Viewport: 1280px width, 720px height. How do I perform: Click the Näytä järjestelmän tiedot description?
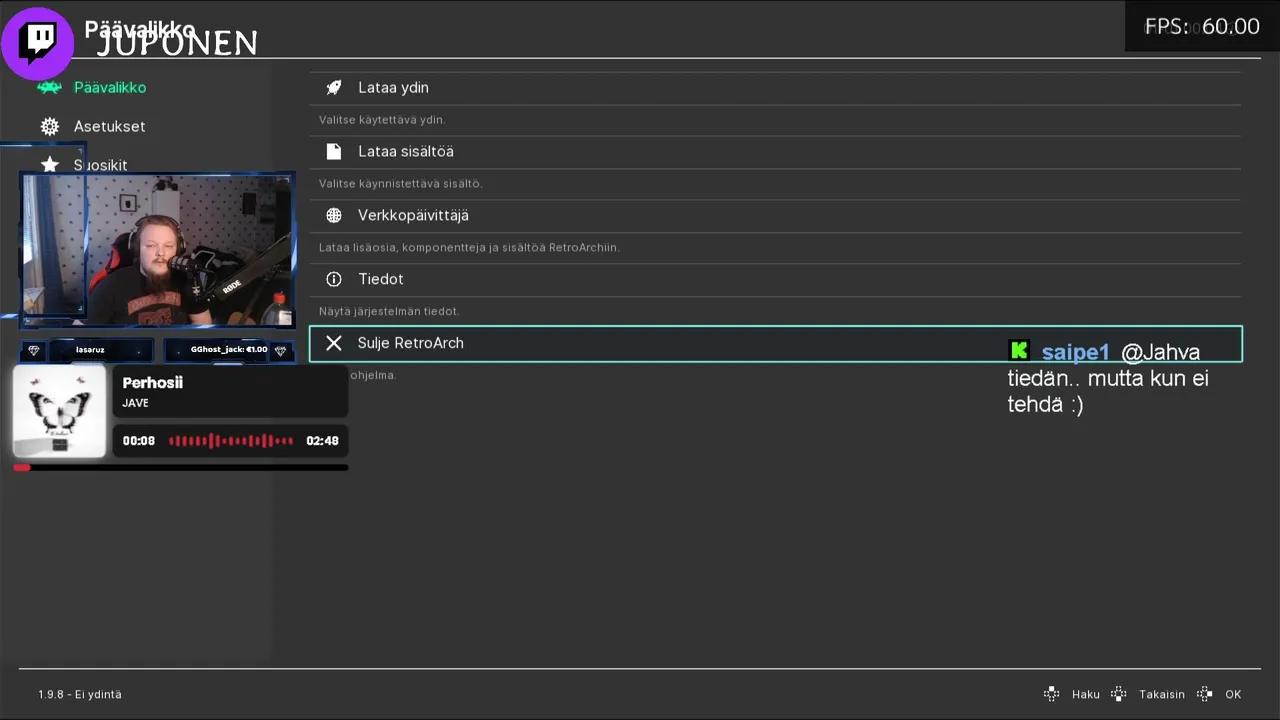coord(389,312)
